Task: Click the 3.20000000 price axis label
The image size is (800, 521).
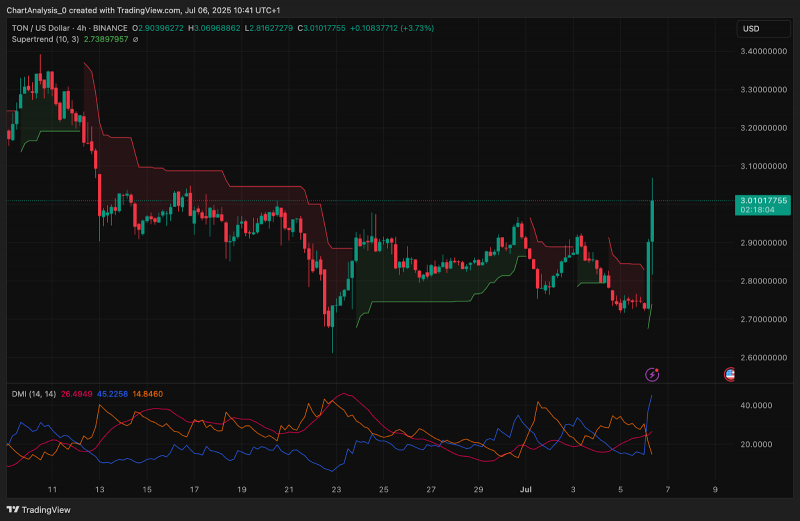Action: tap(763, 128)
